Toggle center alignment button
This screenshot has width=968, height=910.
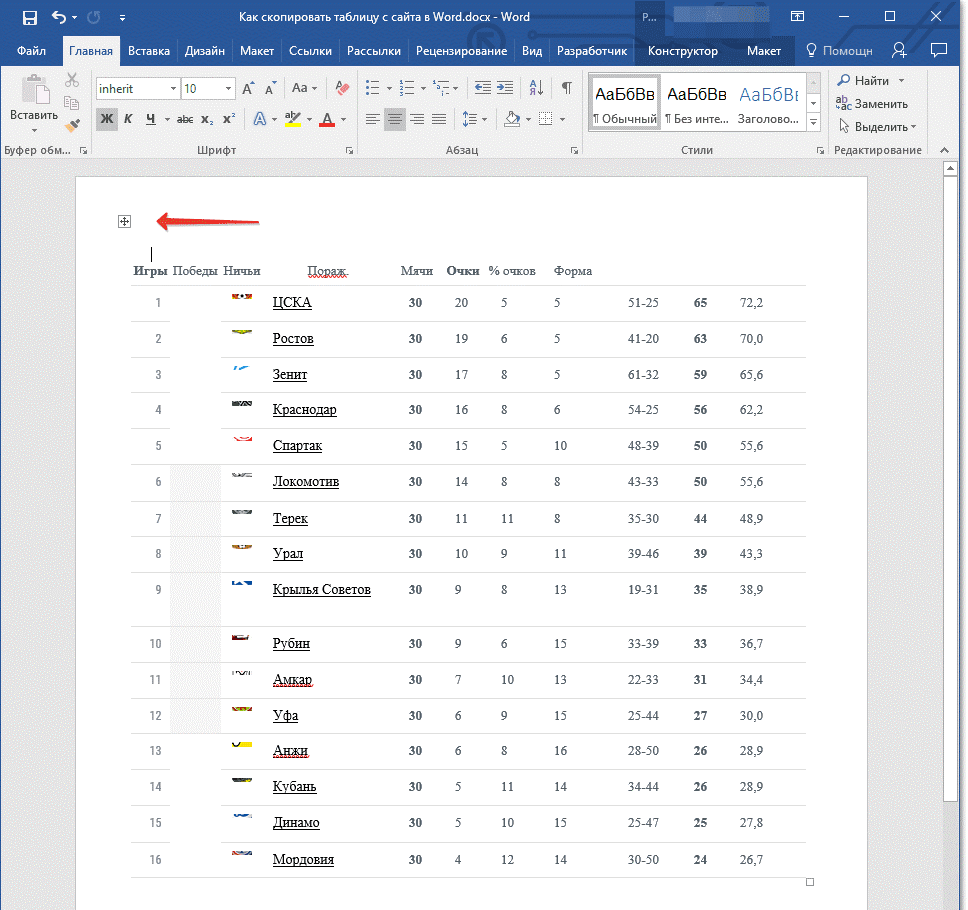click(x=394, y=119)
